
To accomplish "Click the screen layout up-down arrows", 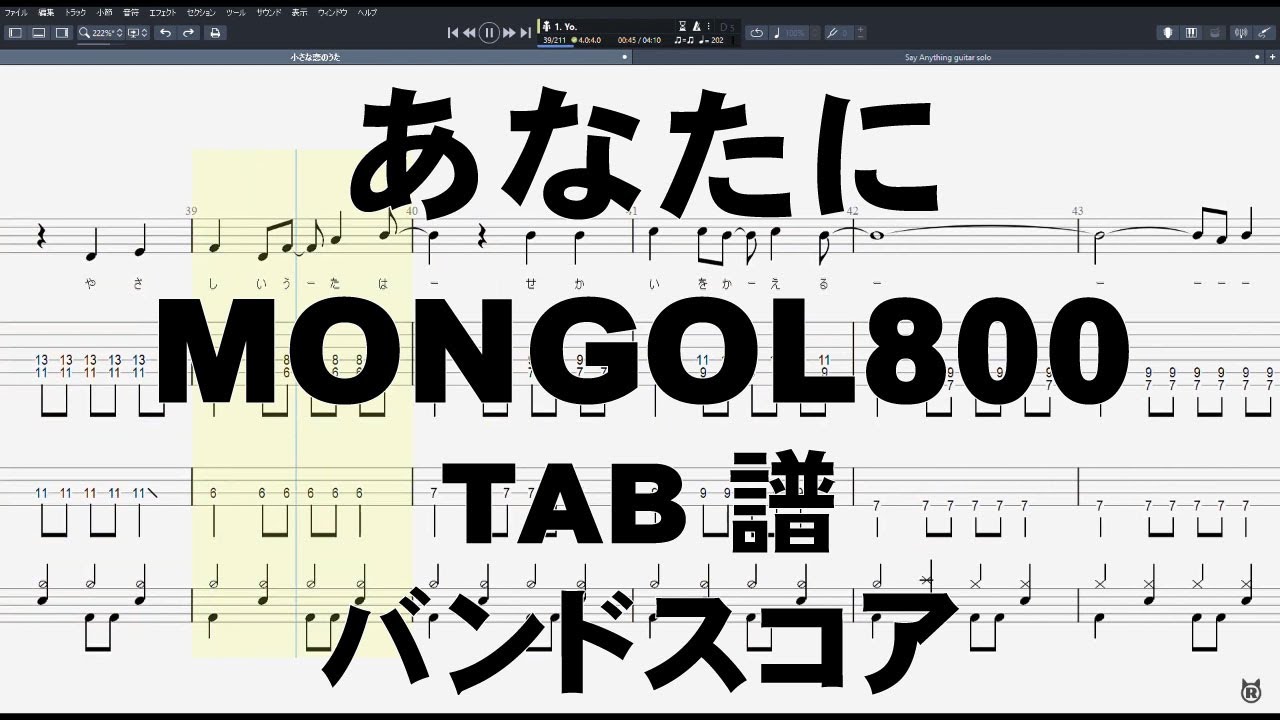I will (145, 33).
